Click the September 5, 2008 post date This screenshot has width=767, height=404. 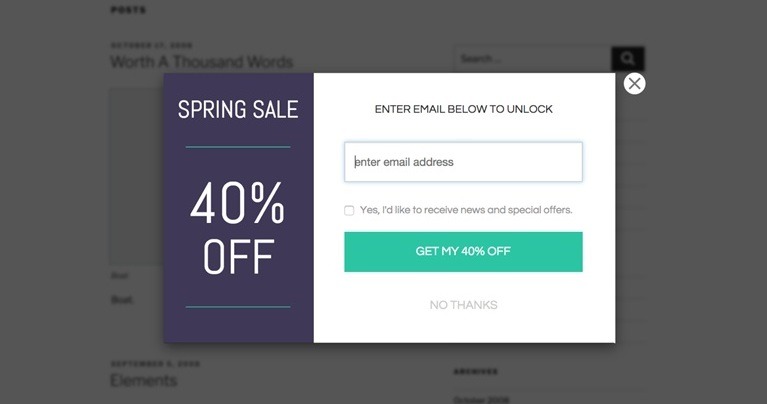(x=155, y=364)
